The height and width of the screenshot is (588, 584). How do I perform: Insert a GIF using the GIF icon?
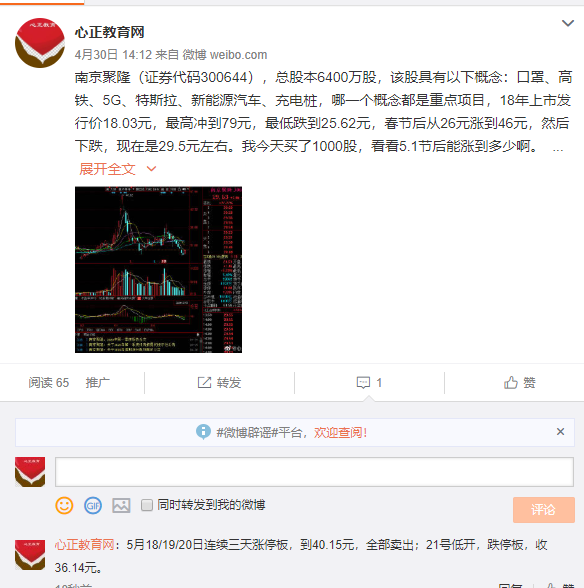pyautogui.click(x=93, y=506)
